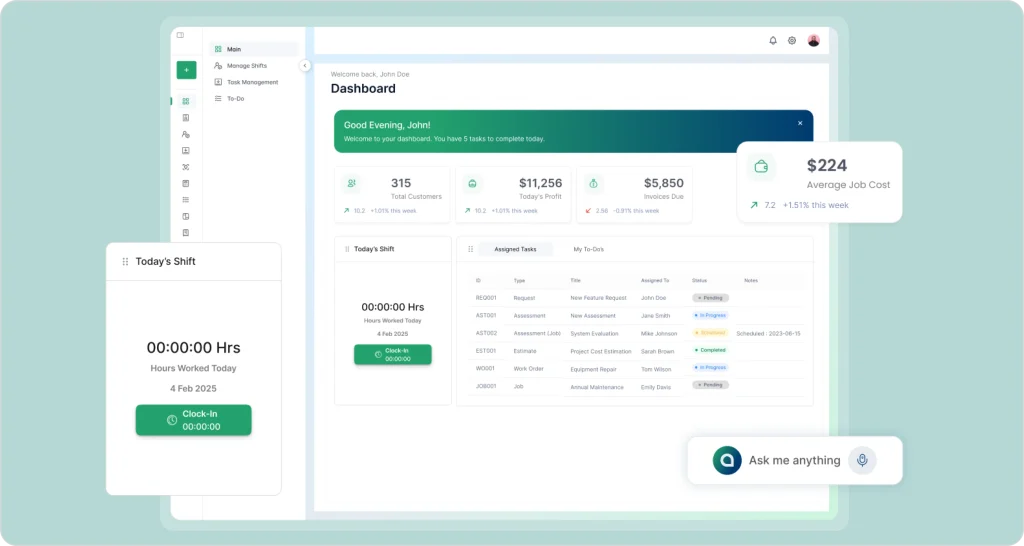Switch to the My To-Do's tab
This screenshot has height=546, width=1024.
(588, 249)
